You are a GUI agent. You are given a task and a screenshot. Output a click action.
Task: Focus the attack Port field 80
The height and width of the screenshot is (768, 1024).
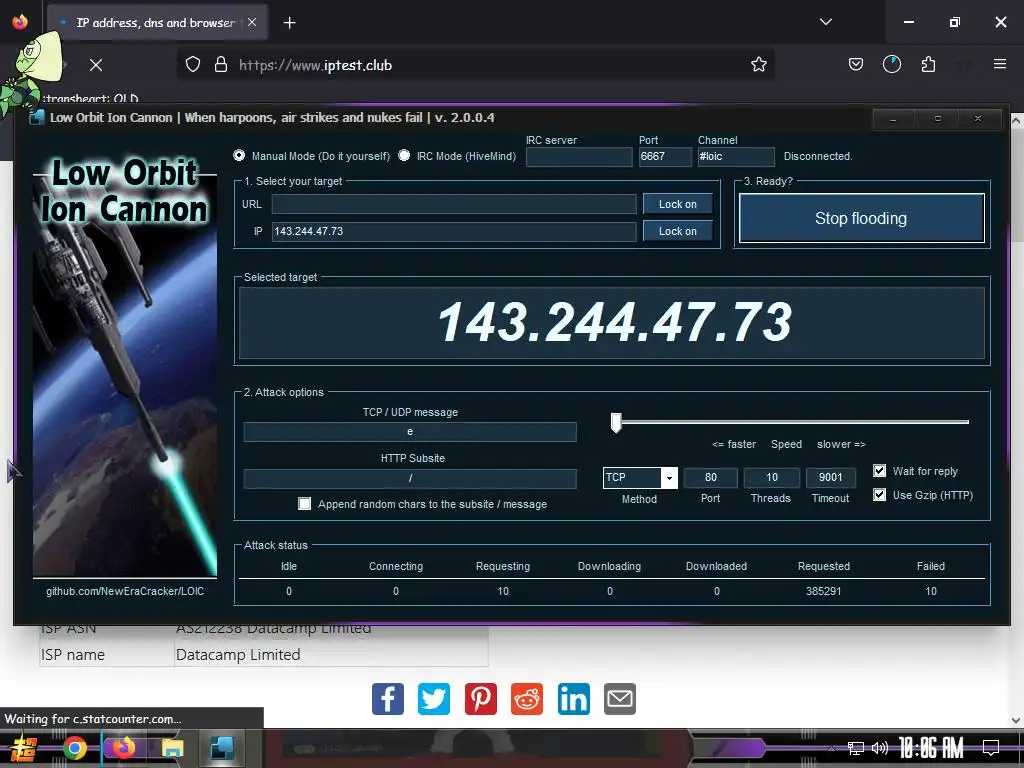point(711,477)
